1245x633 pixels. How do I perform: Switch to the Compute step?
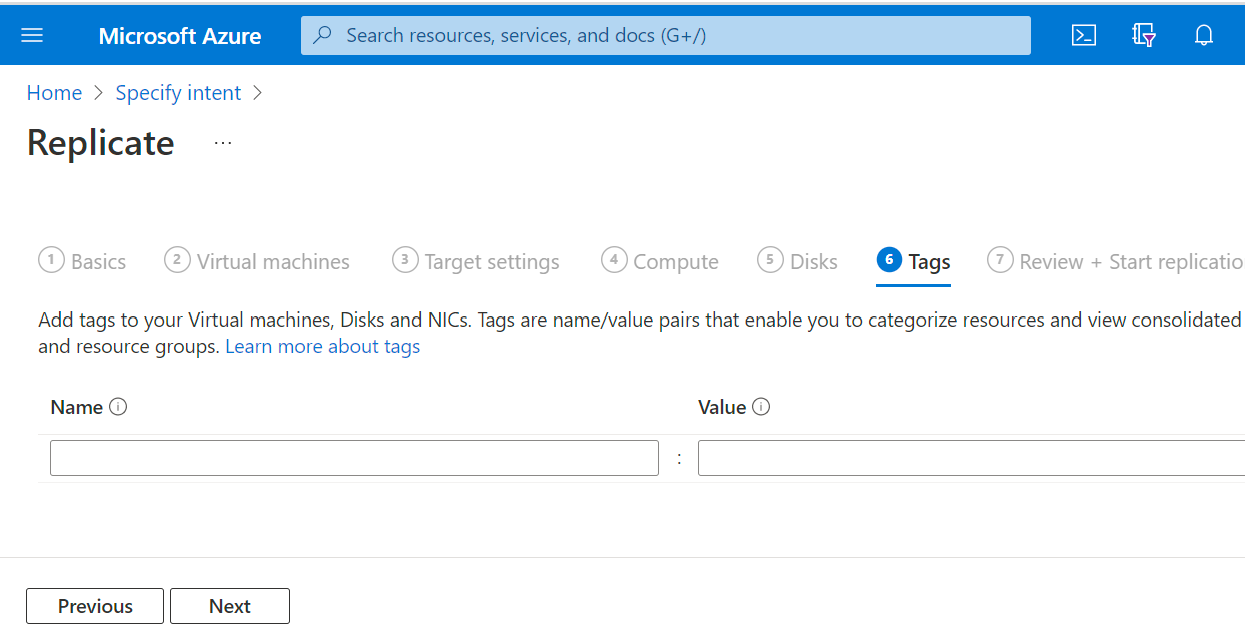[660, 261]
